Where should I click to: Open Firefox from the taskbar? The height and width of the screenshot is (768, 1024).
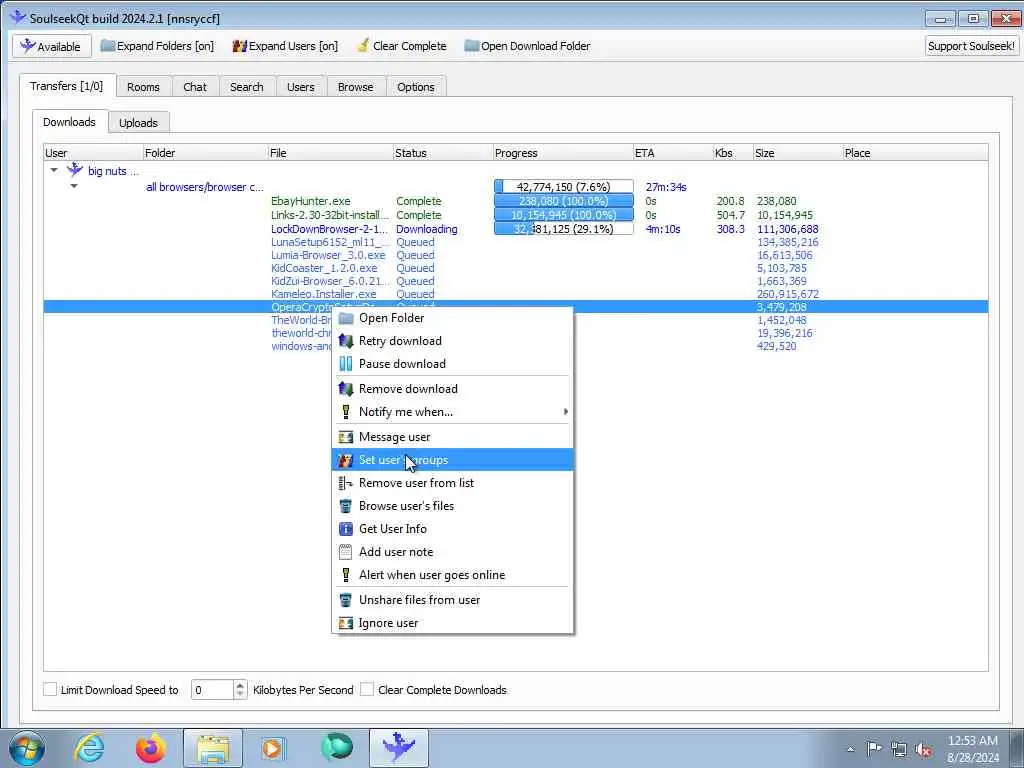click(x=150, y=747)
